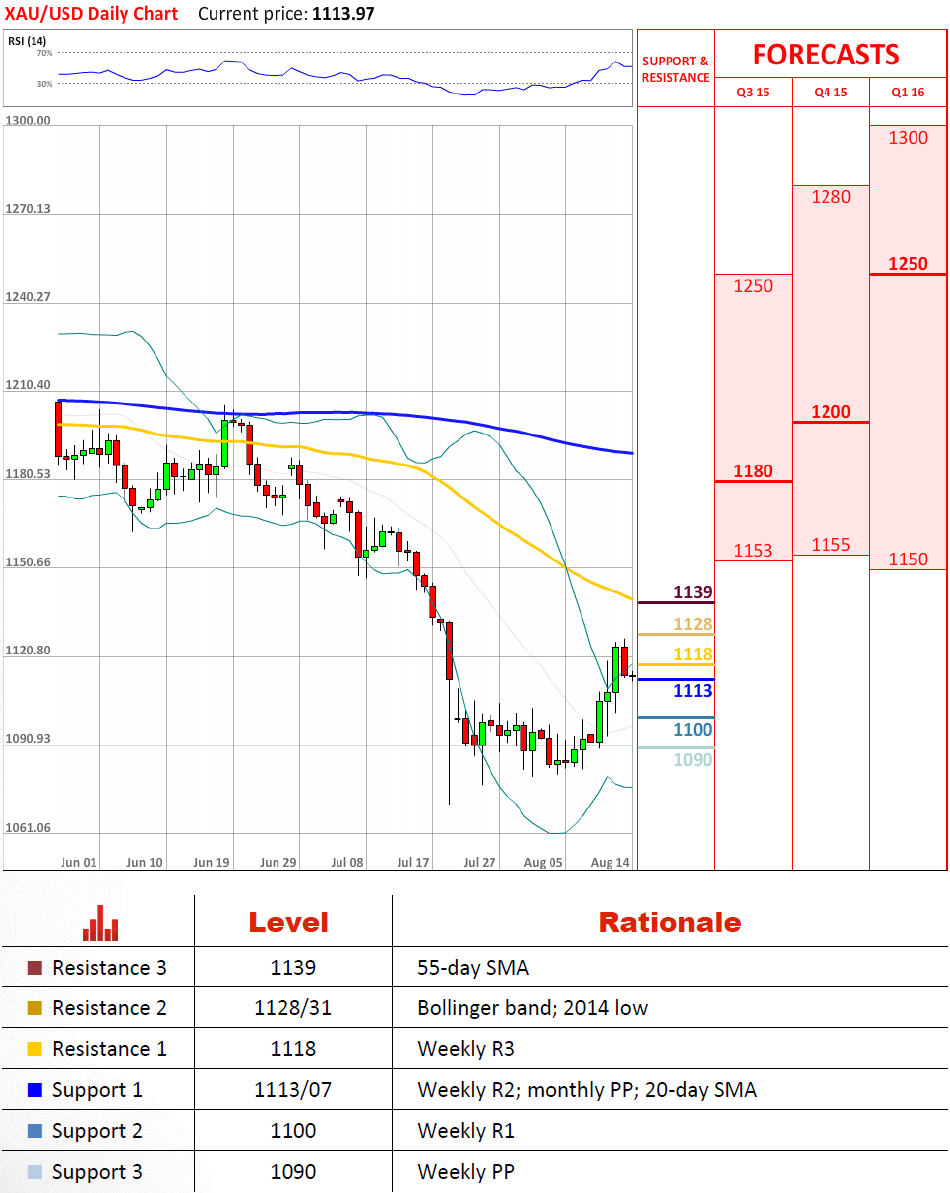Click the RSI (14) indicator label
This screenshot has height=1193, width=950.
[x=27, y=41]
